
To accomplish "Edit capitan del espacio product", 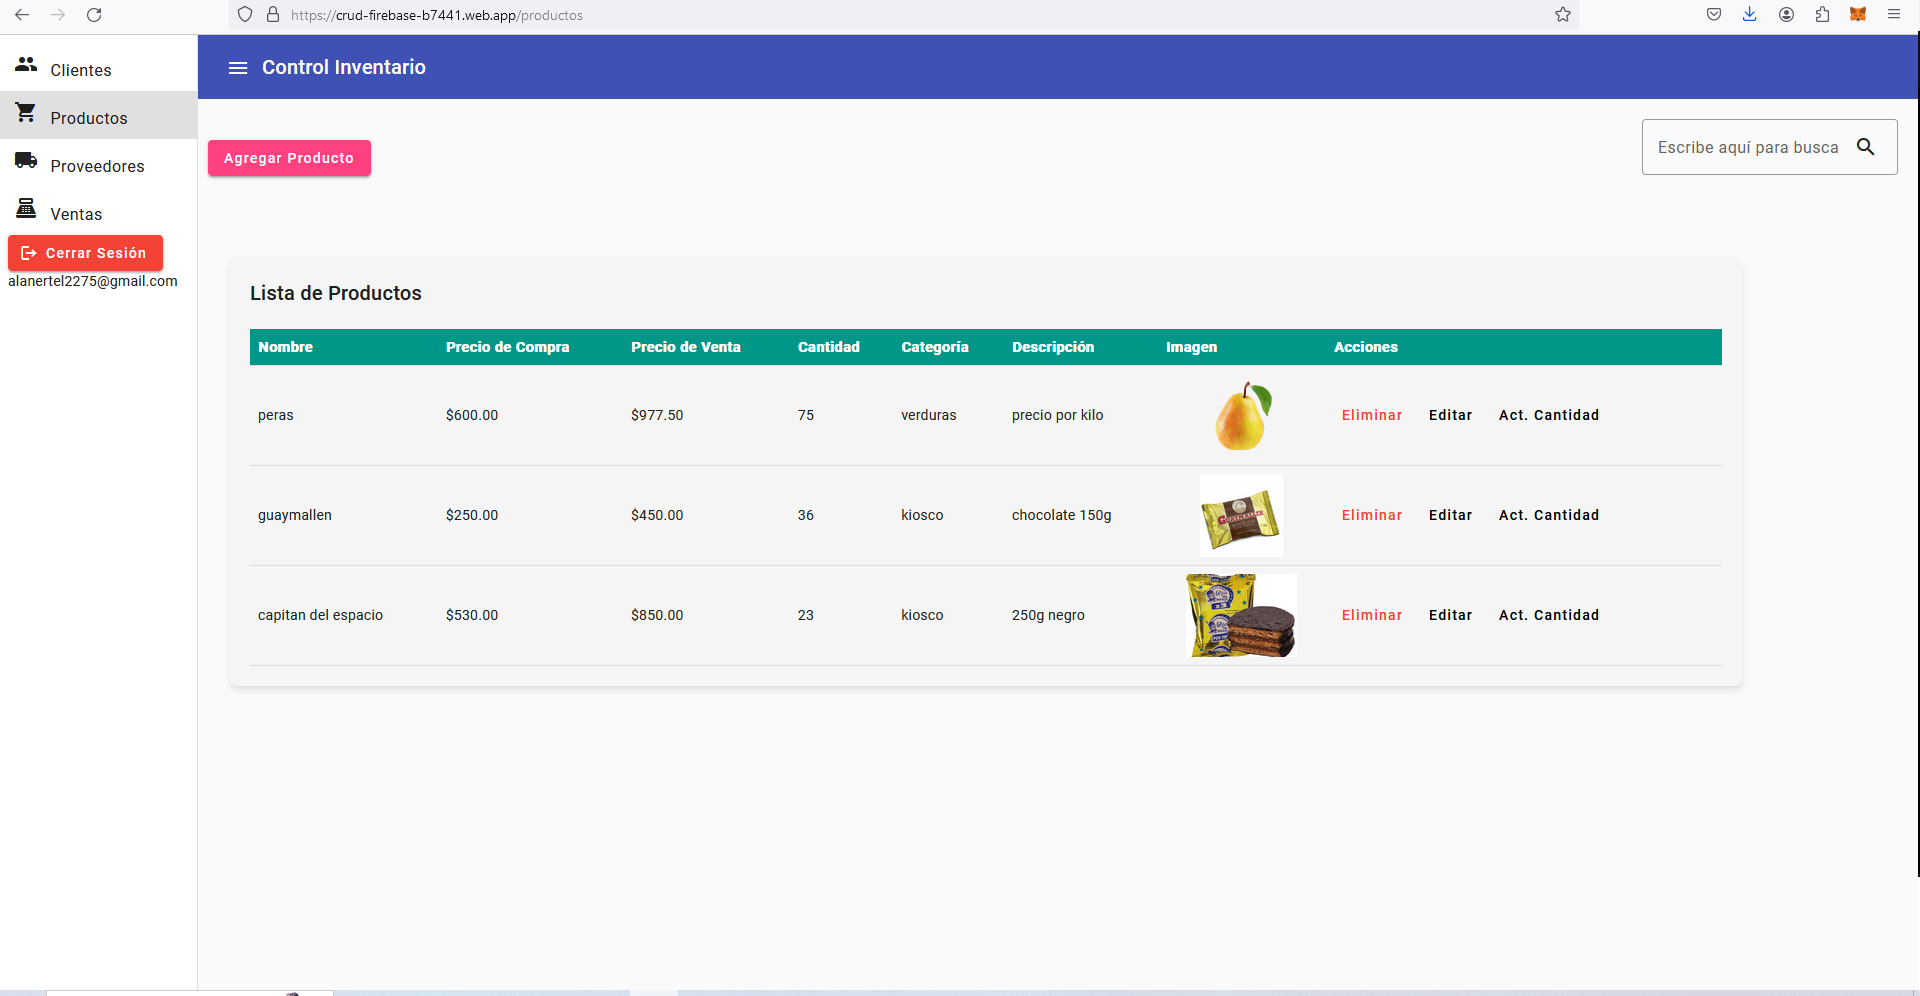I will [1450, 615].
